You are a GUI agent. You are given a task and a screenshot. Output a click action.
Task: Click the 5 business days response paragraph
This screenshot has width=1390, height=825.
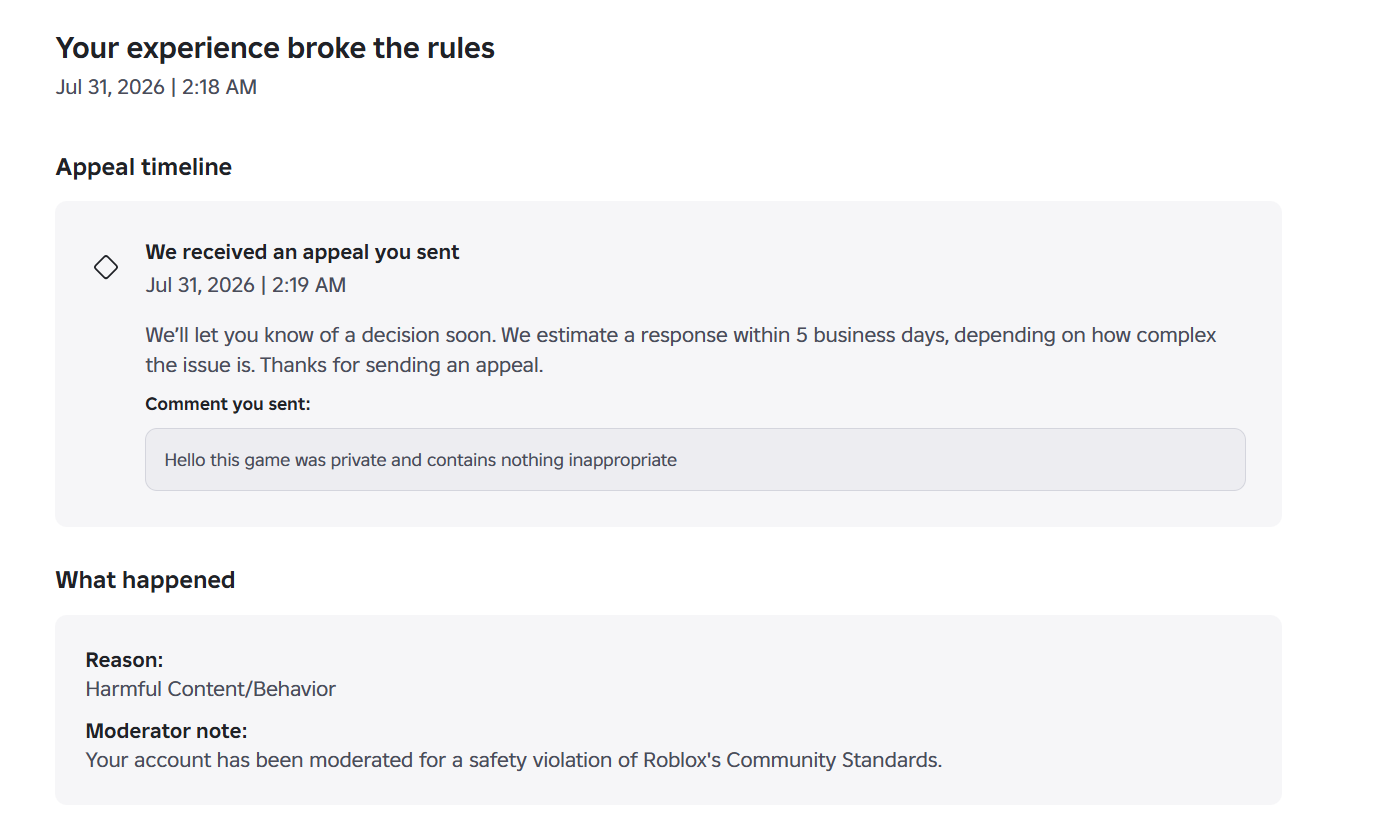tap(681, 350)
